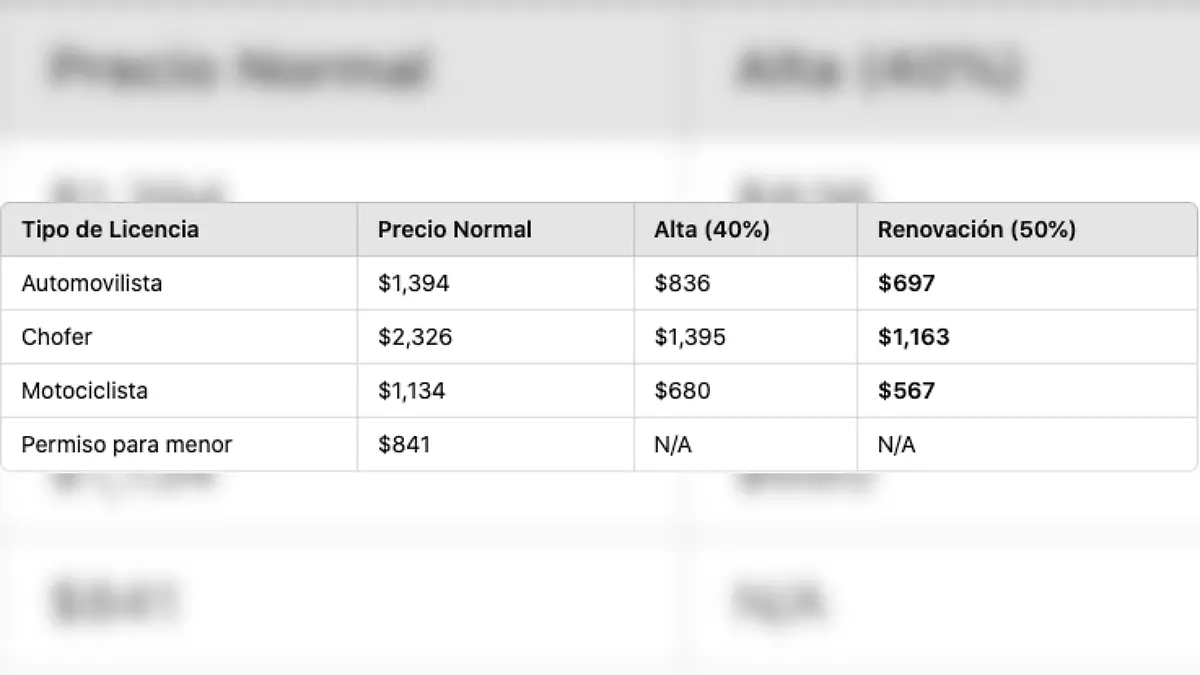Click the $1,134 normal price cell

tap(412, 390)
